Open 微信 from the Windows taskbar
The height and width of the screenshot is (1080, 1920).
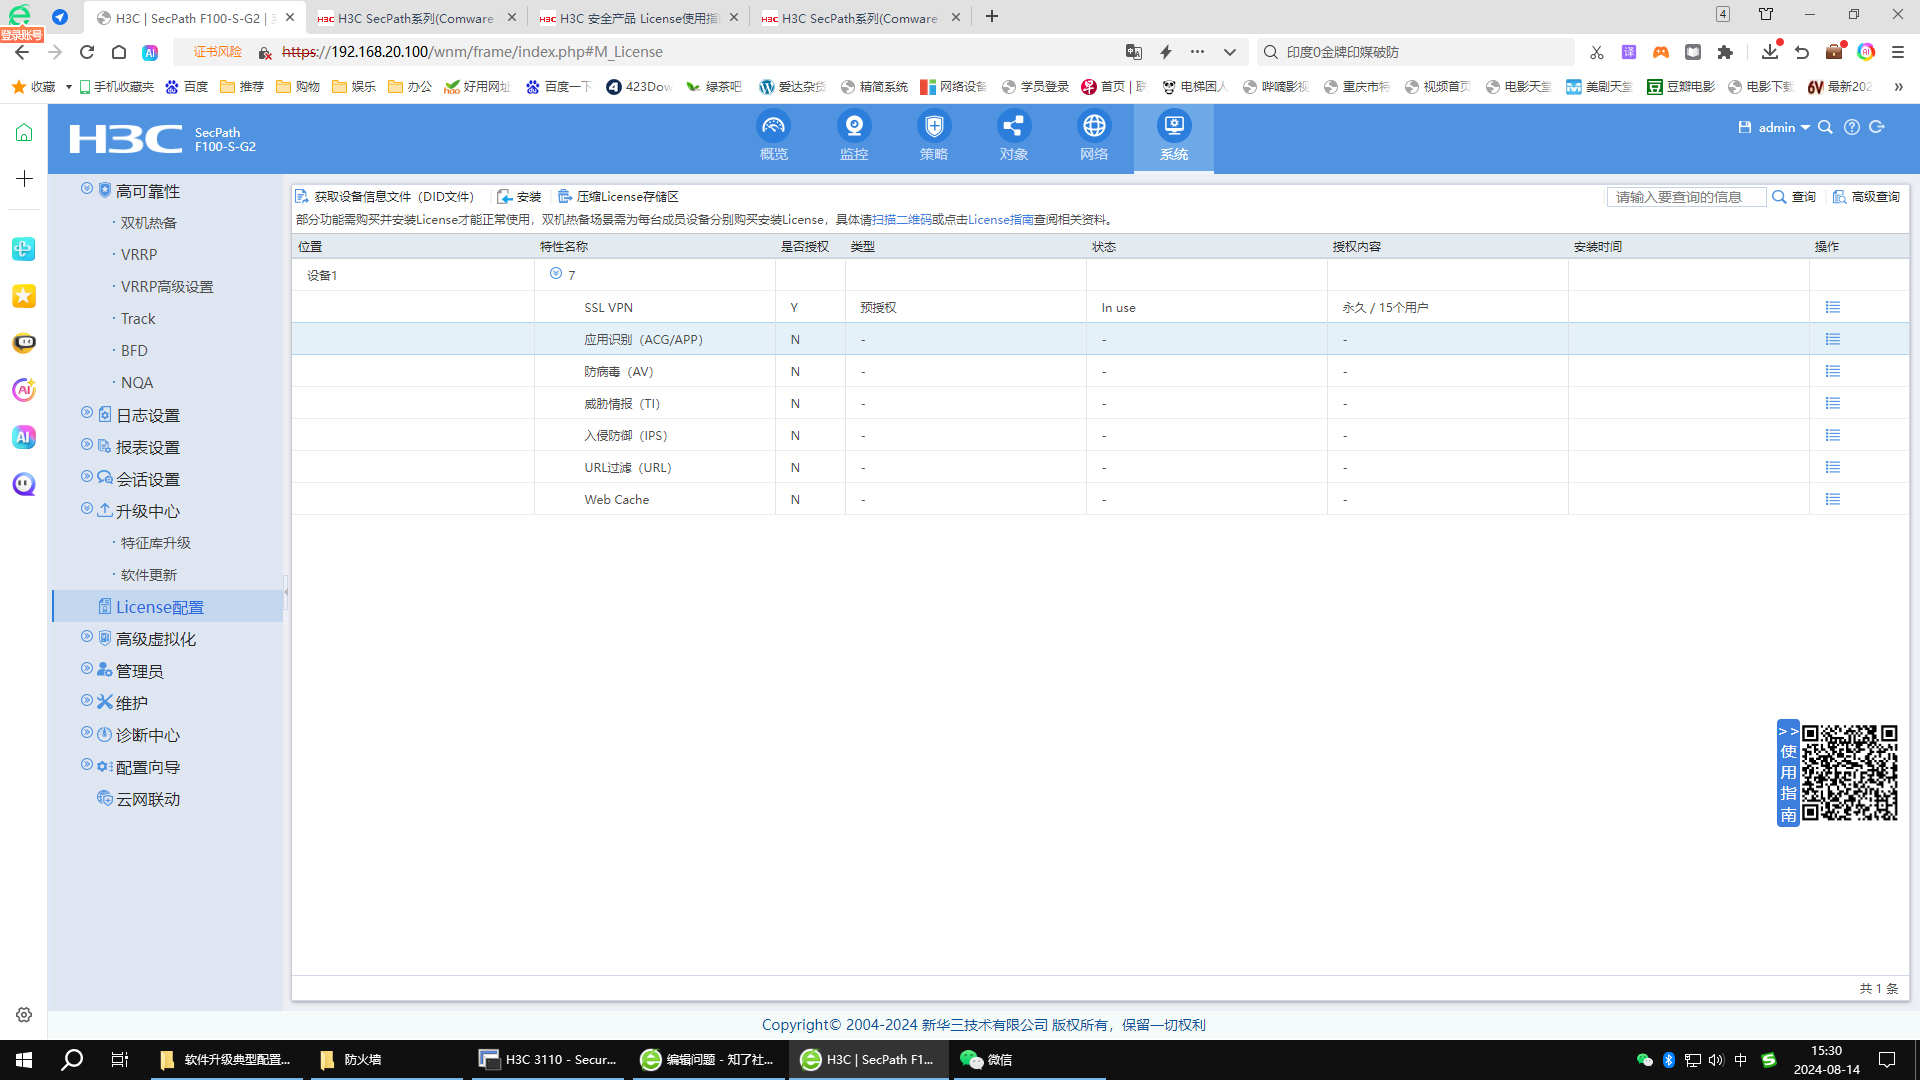pyautogui.click(x=986, y=1060)
